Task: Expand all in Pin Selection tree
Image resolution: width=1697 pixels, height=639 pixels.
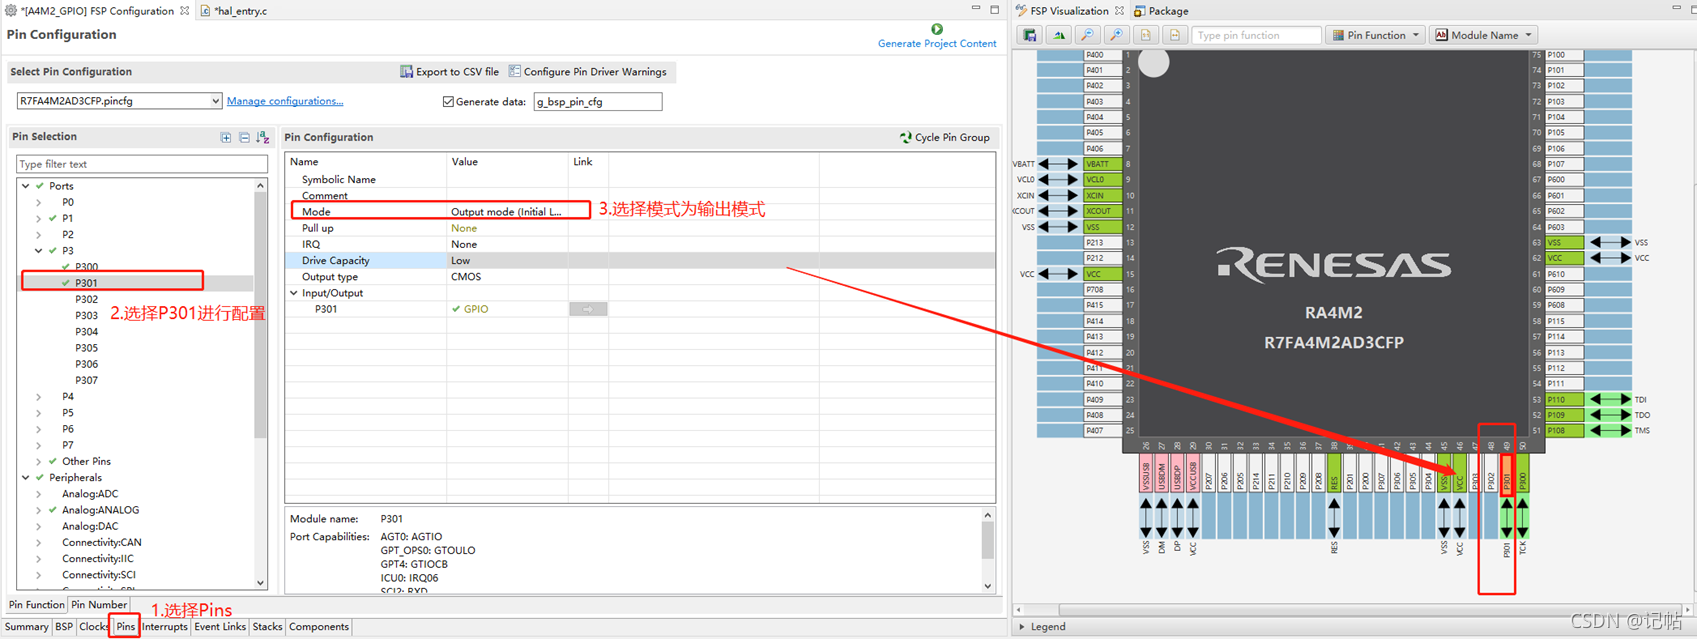Action: pyautogui.click(x=226, y=137)
